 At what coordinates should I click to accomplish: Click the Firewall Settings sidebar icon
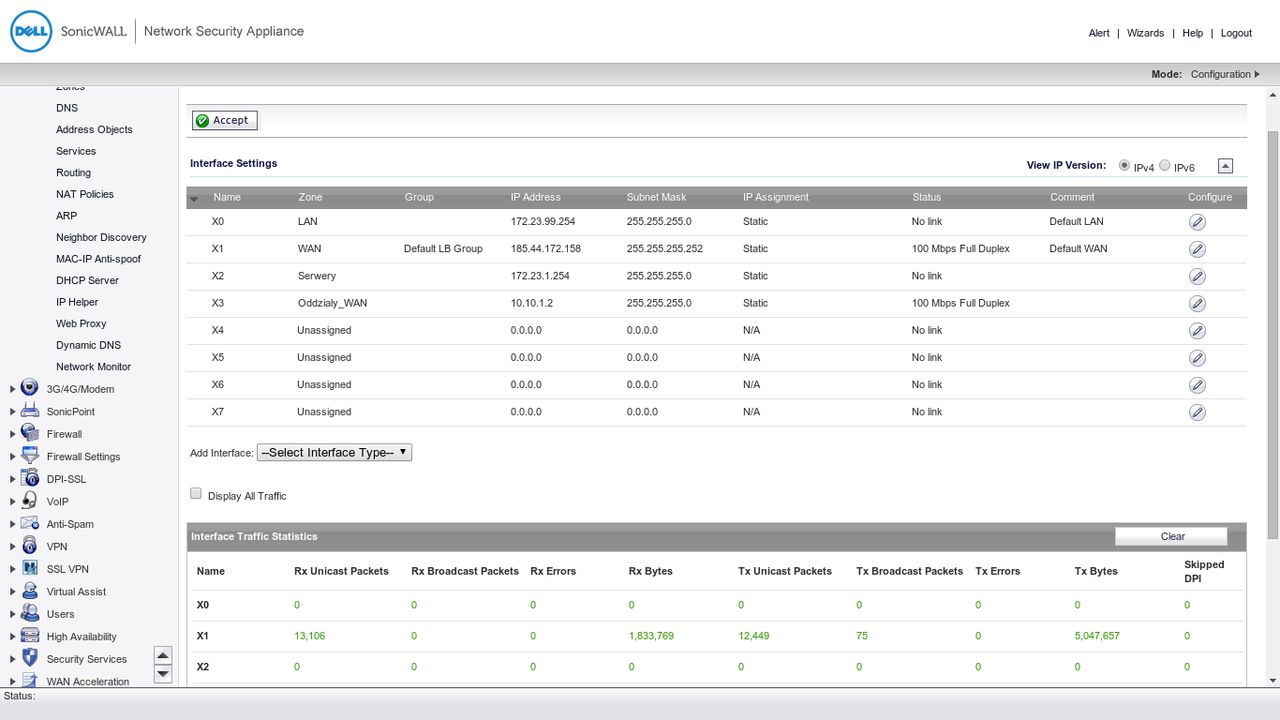[30, 456]
